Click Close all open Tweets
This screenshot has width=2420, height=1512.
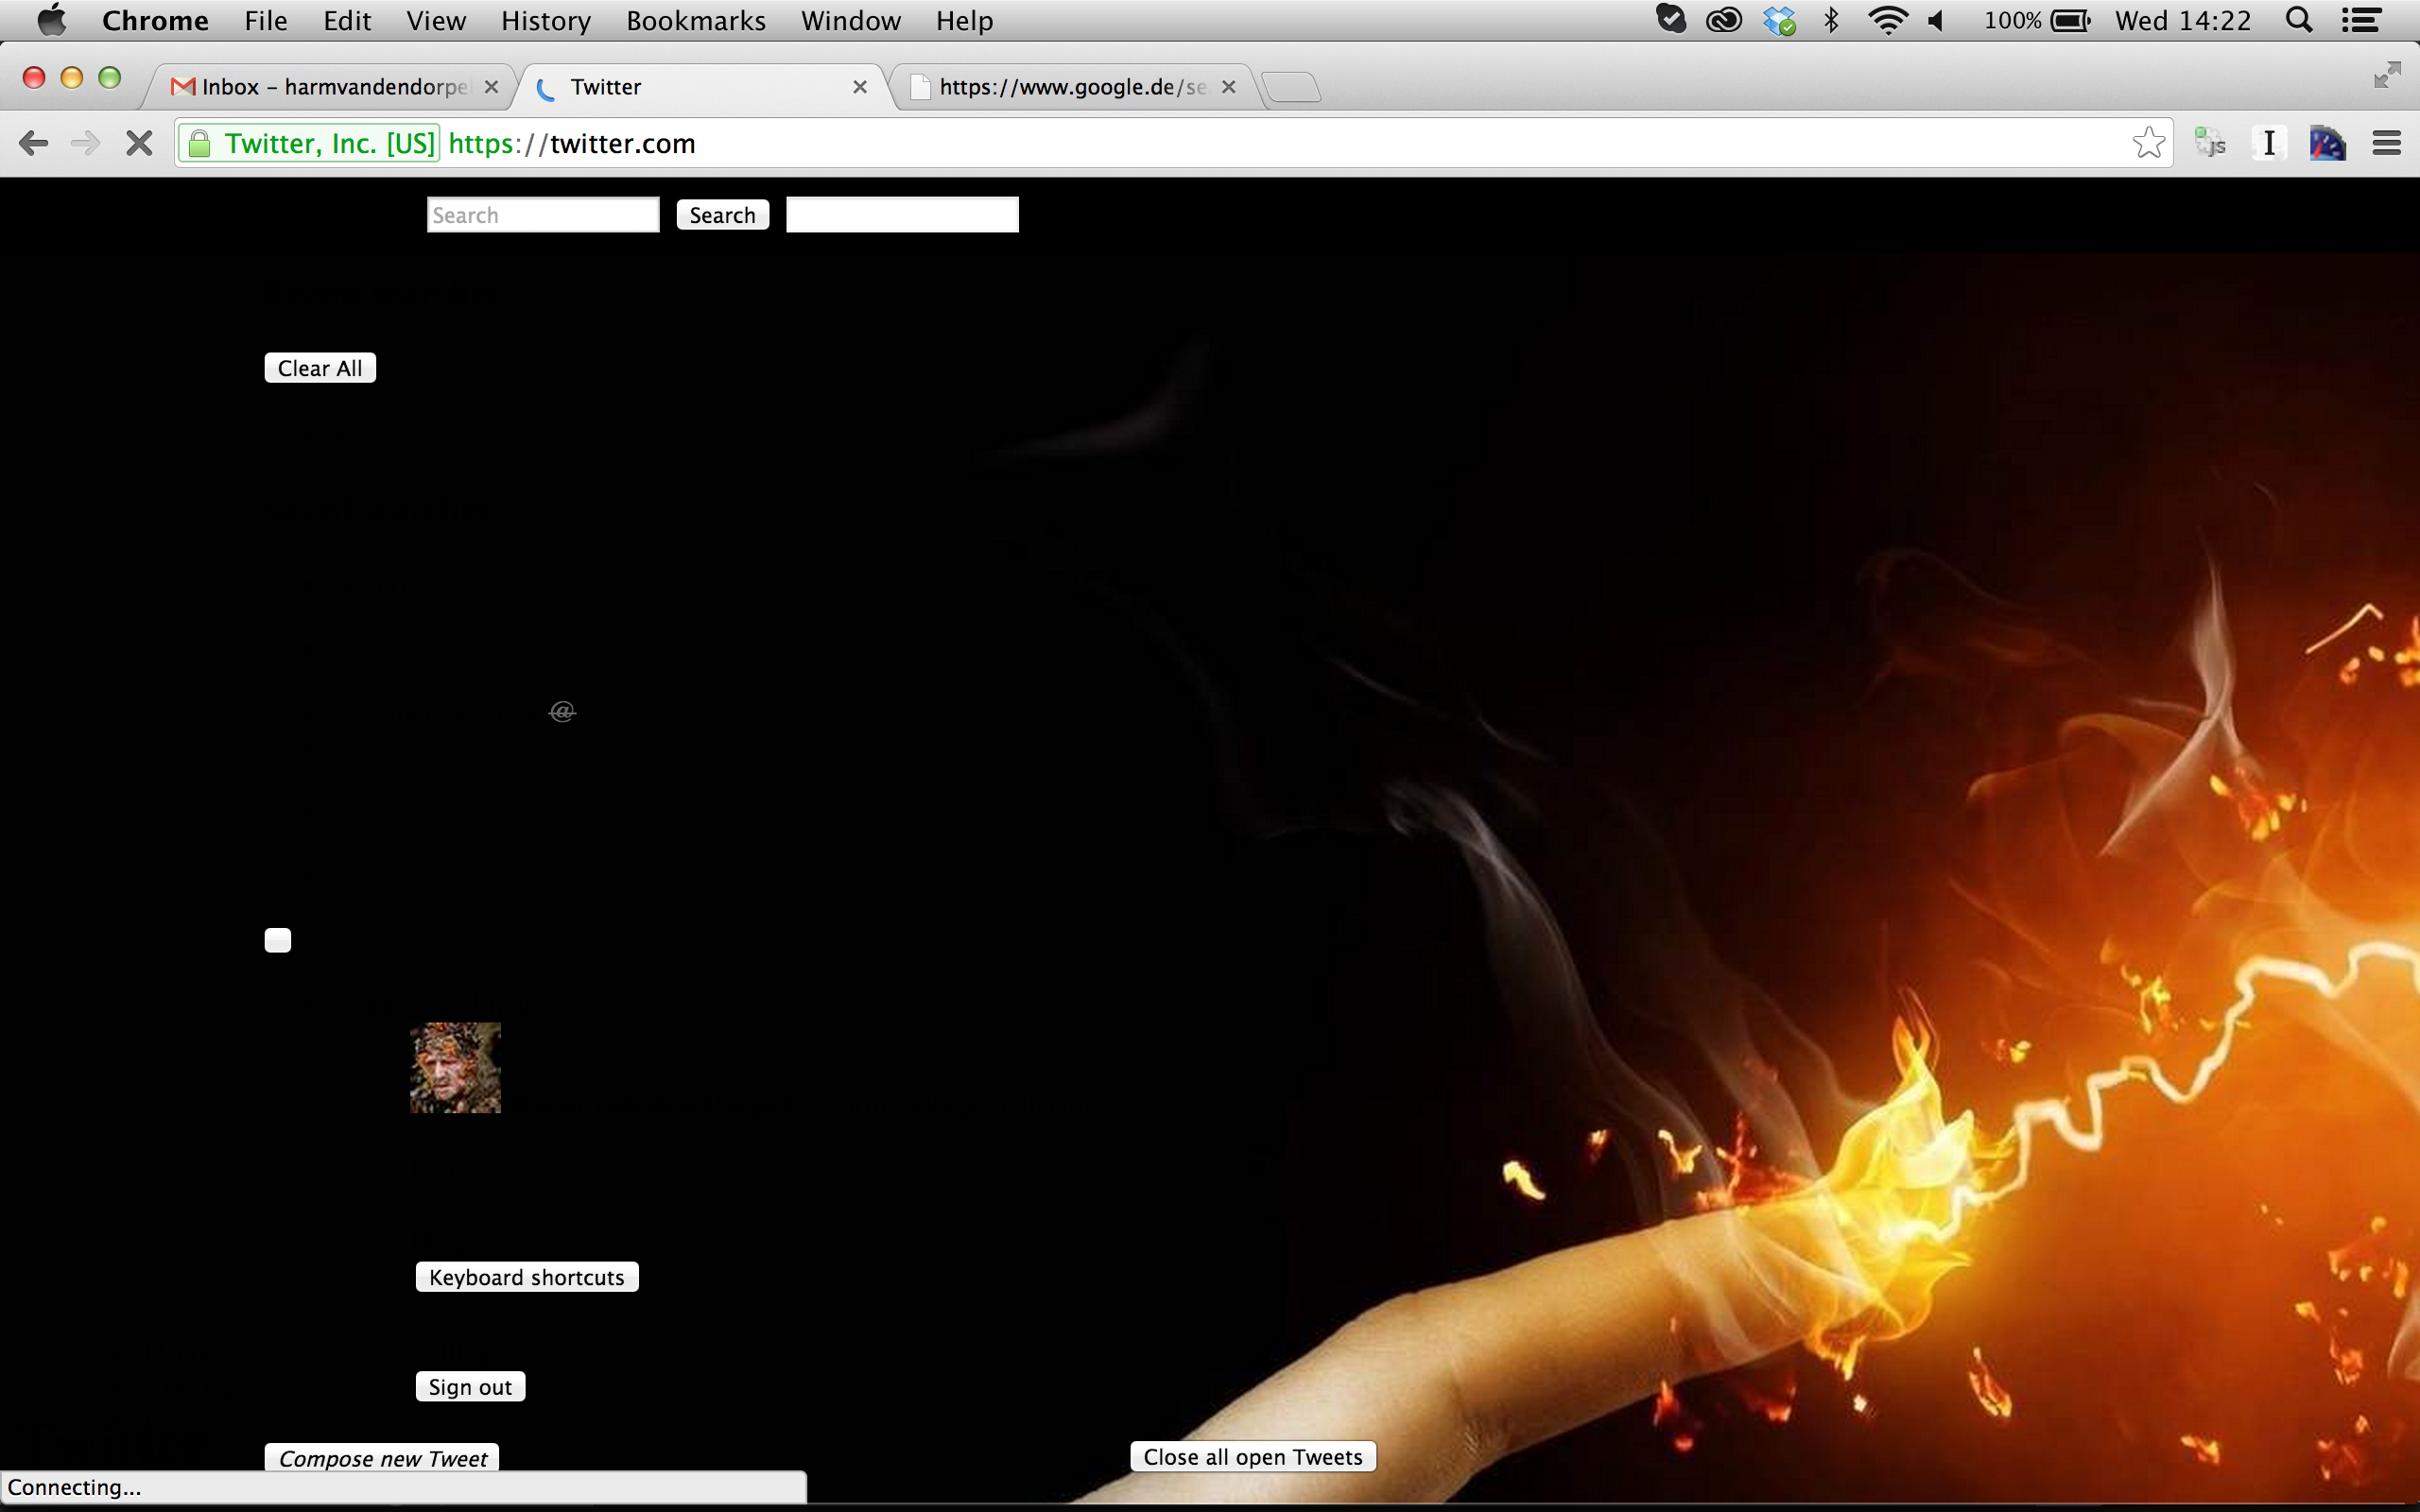pos(1252,1457)
